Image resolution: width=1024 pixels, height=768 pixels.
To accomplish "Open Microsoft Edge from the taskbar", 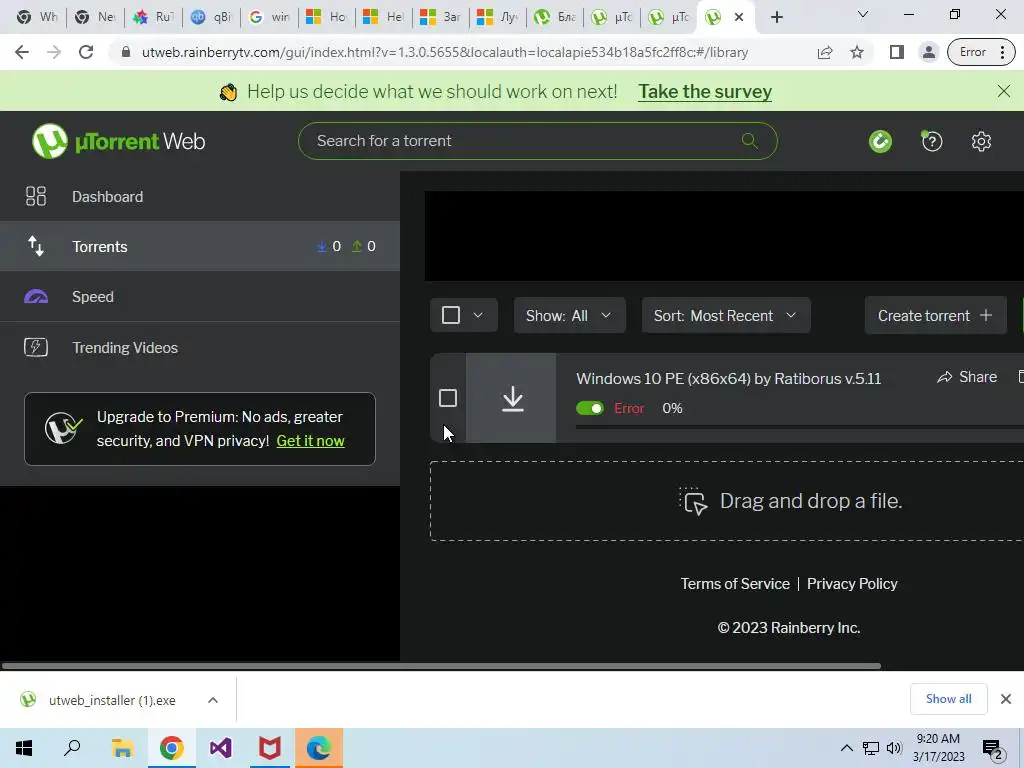I will tap(319, 748).
